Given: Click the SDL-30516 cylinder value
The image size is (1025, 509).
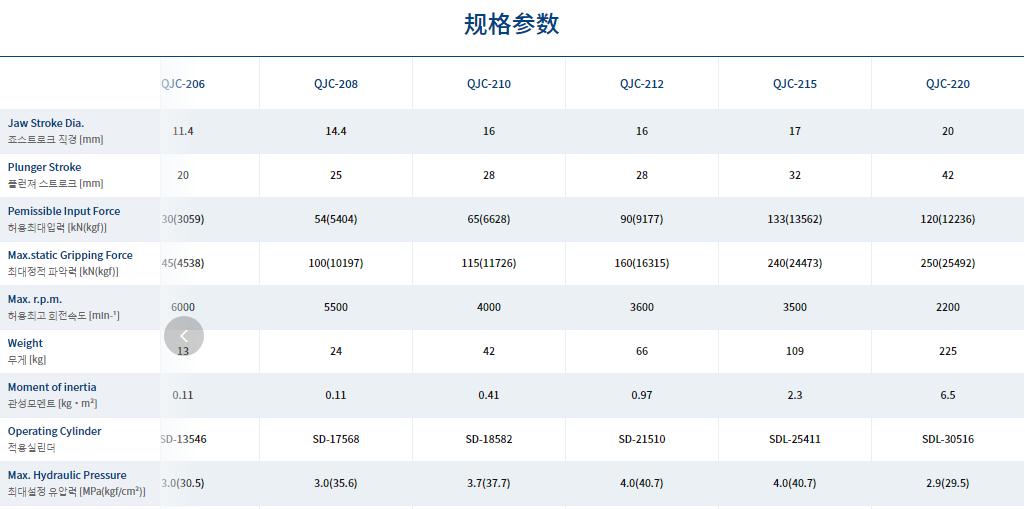Looking at the screenshot, I should tap(948, 439).
